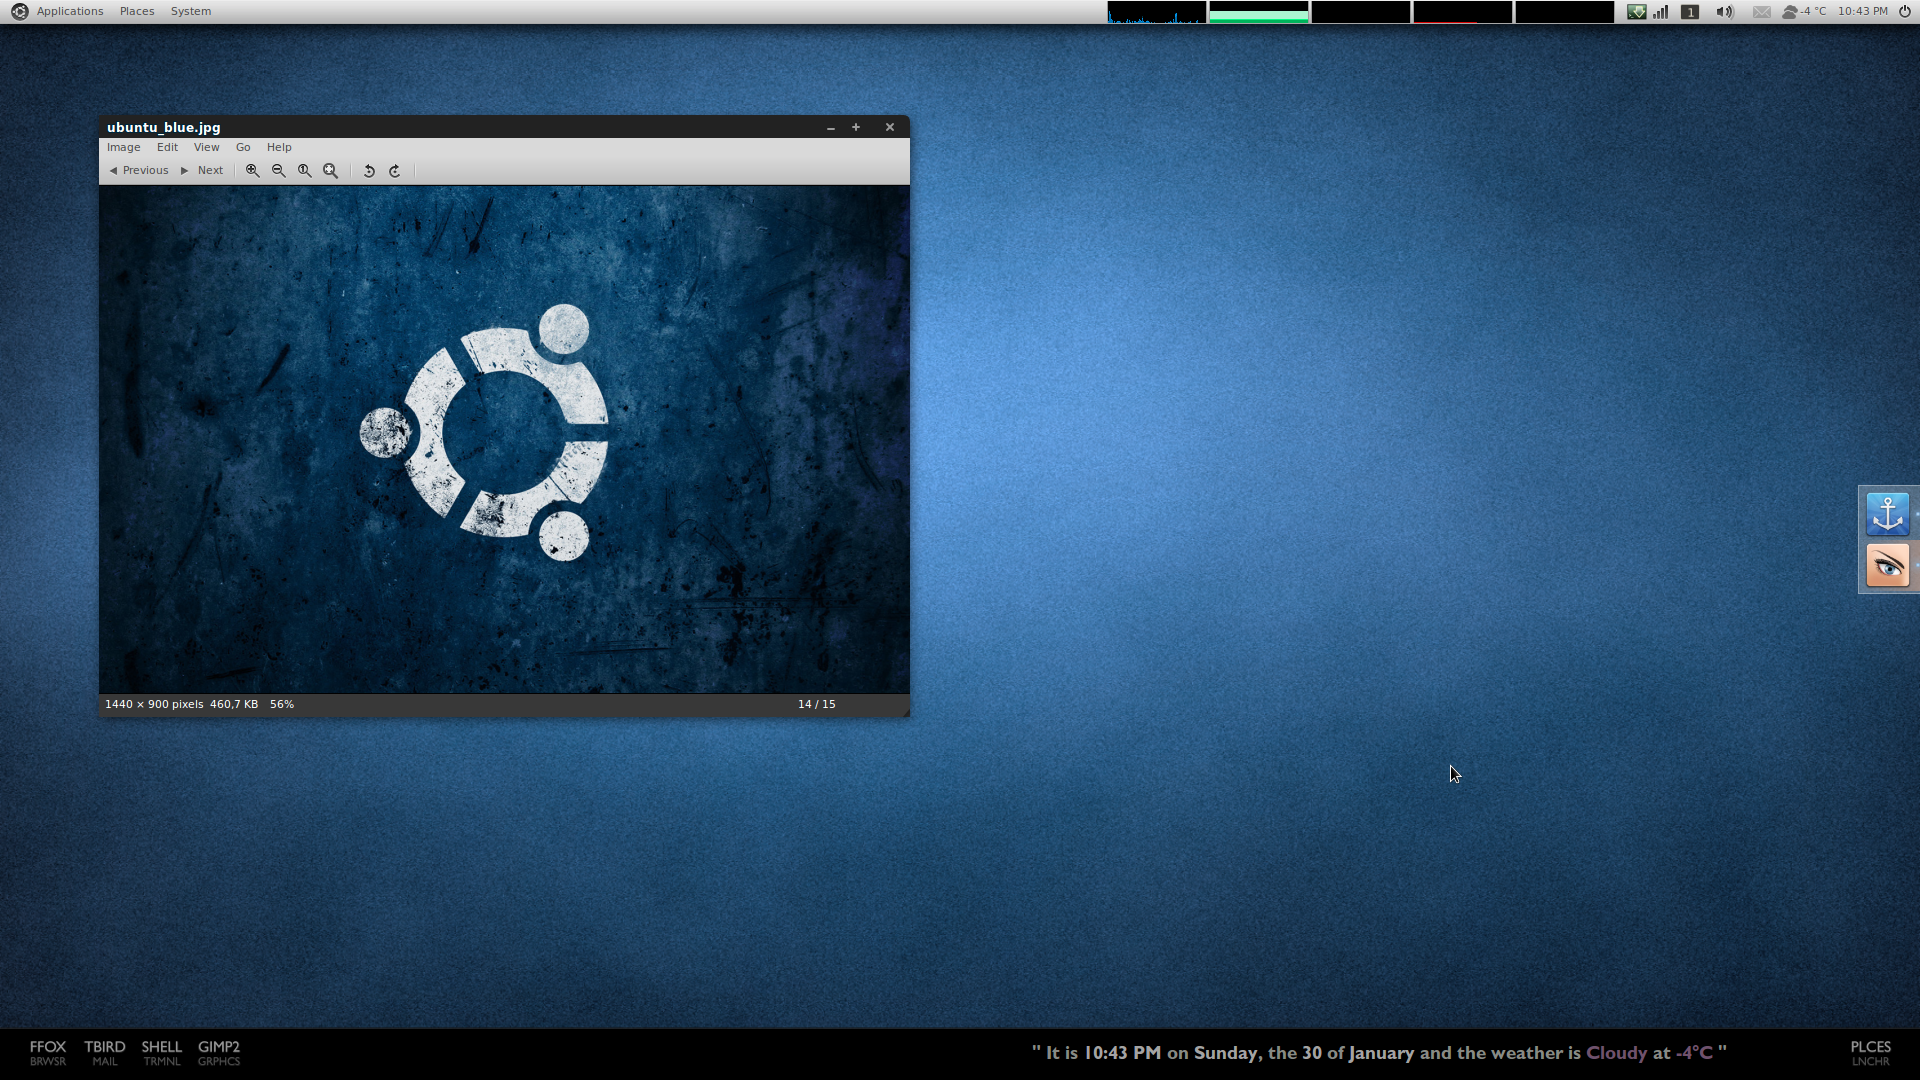The image size is (1920, 1080).
Task: Click the zoom in icon
Action: tap(255, 170)
